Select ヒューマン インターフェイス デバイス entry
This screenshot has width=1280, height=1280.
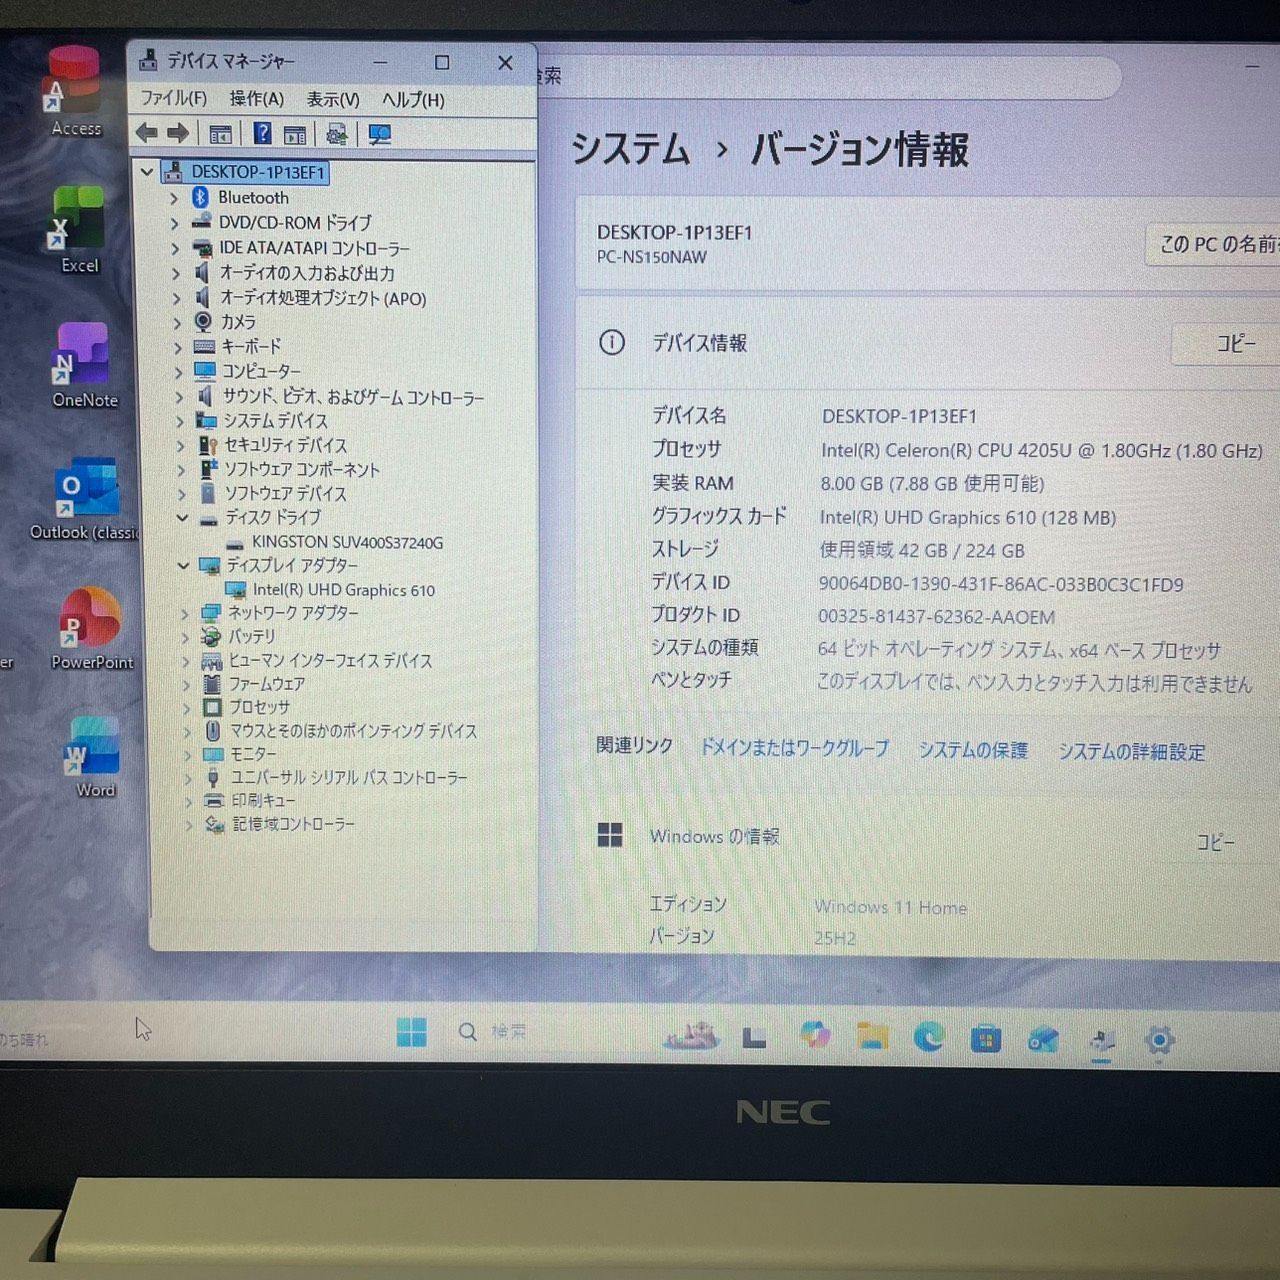pyautogui.click(x=331, y=661)
